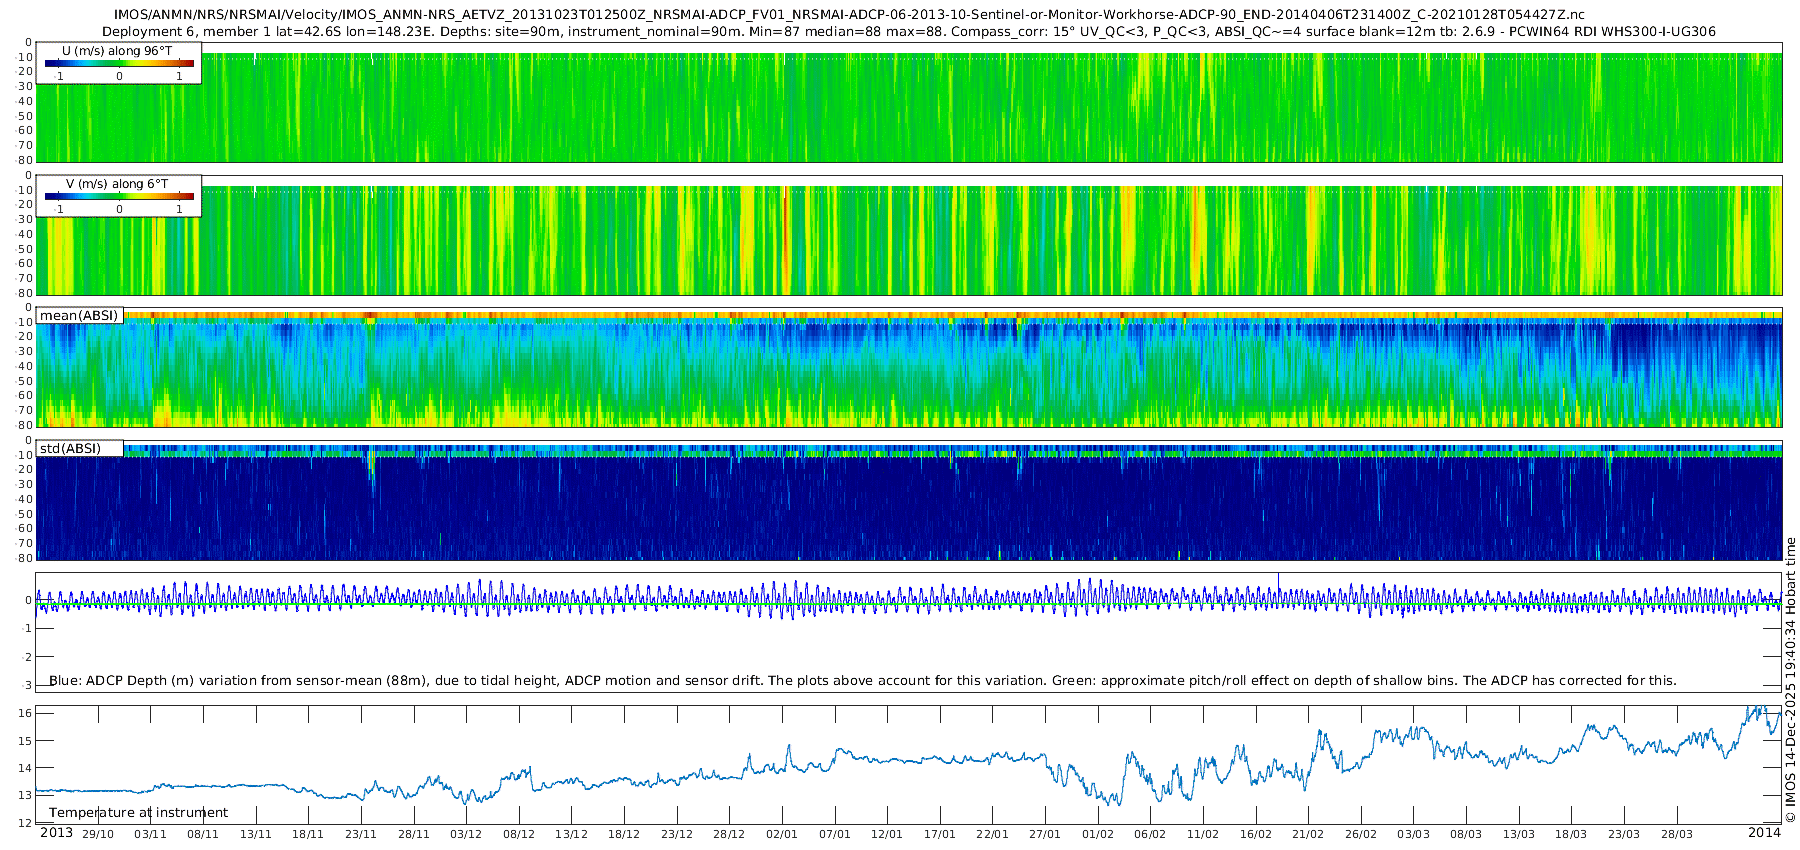This screenshot has width=1800, height=850.
Task: Click the 2014 year label on time axis
Action: click(x=1764, y=833)
